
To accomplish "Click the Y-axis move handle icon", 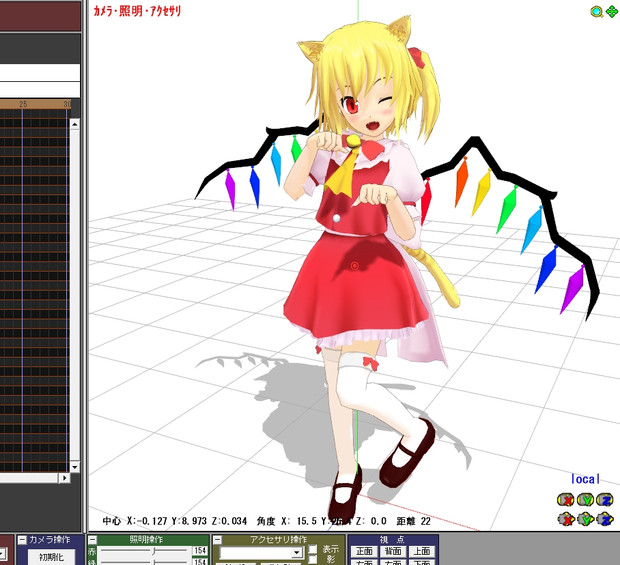I will pos(586,519).
